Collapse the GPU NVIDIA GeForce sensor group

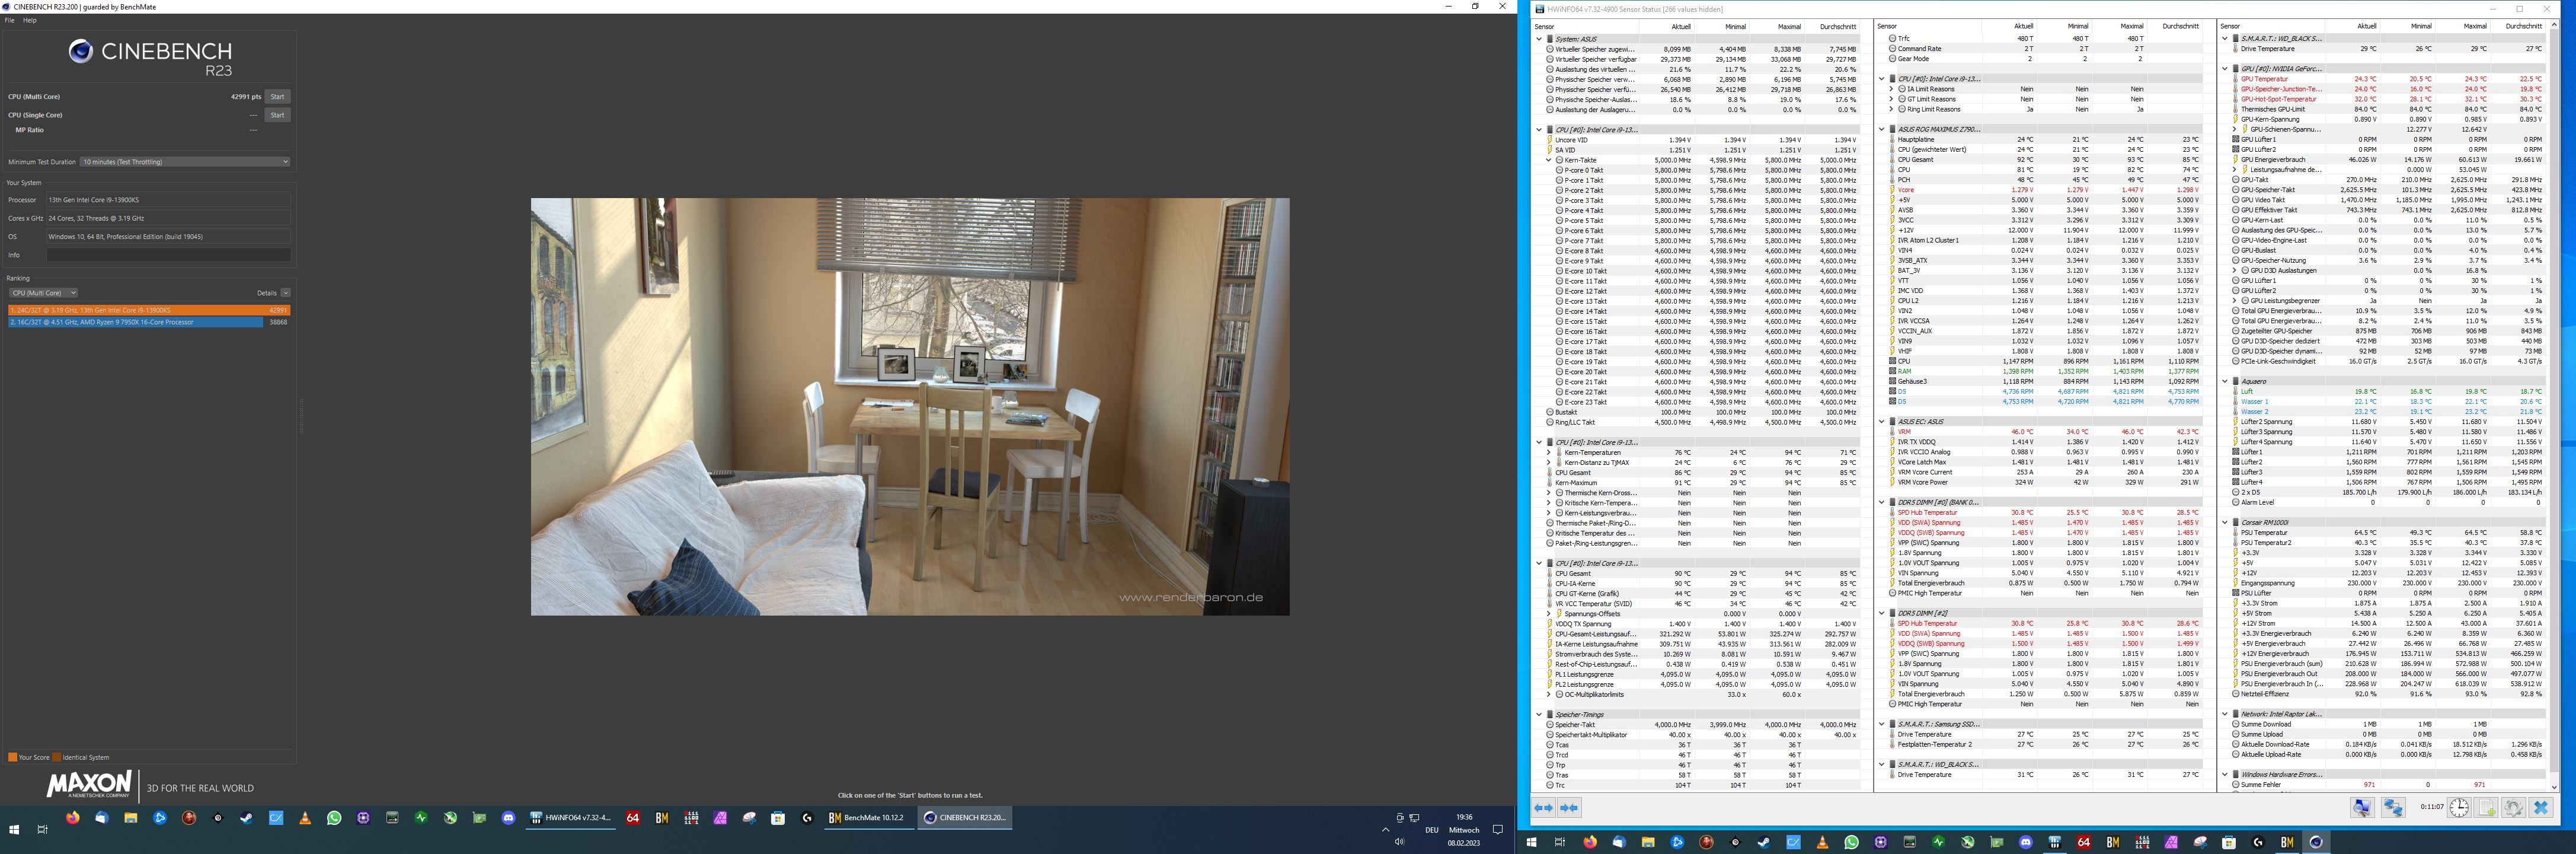point(2225,69)
